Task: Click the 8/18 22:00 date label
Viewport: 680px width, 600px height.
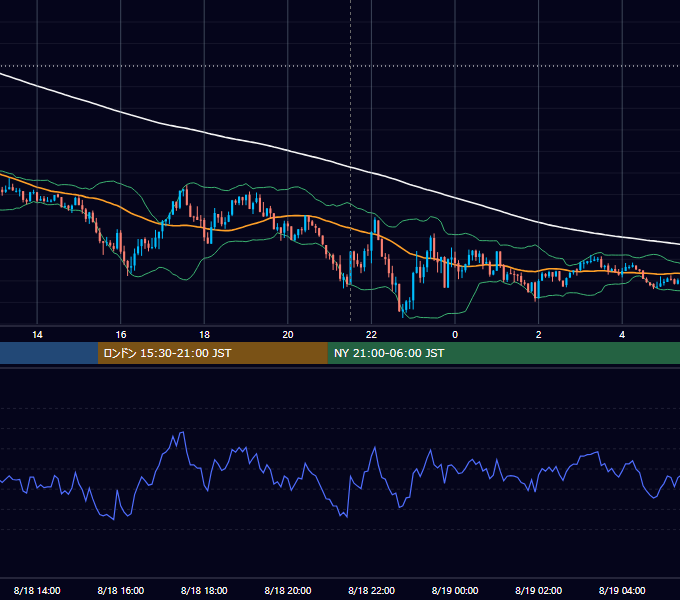Action: 372,590
